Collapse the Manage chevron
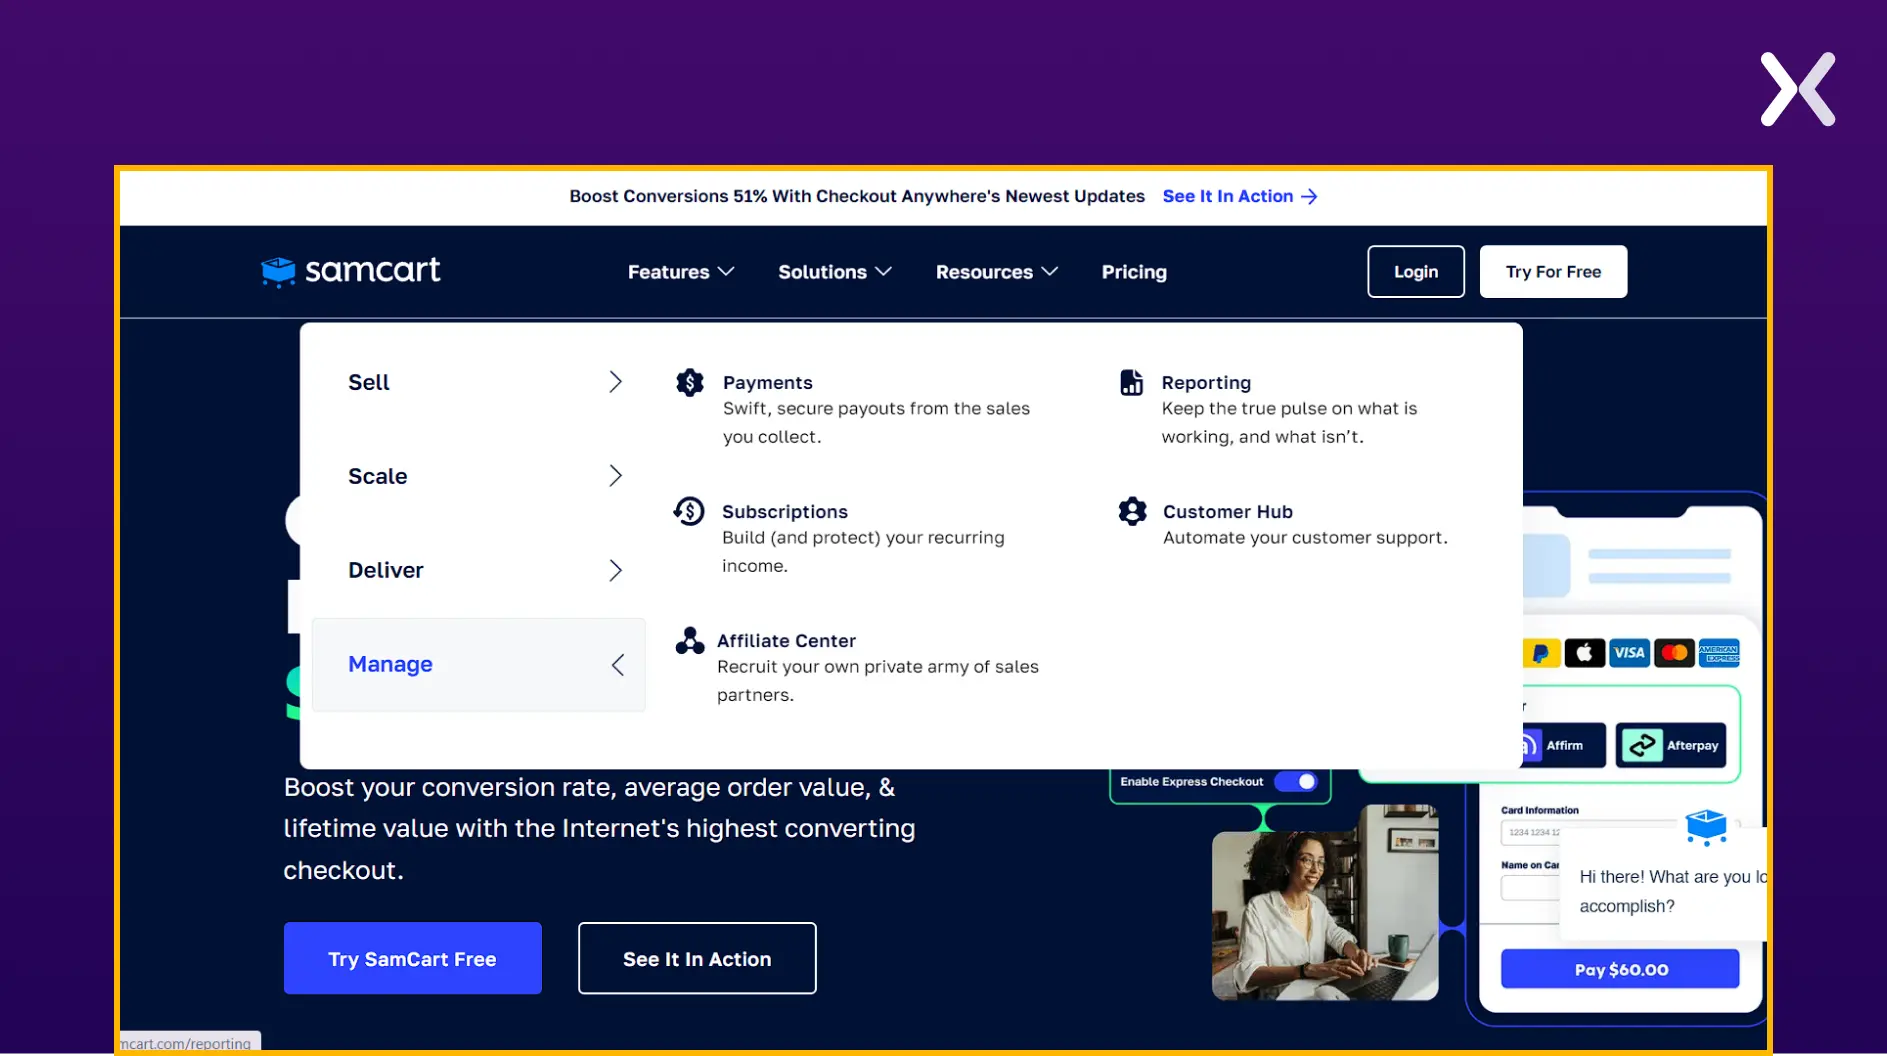This screenshot has width=1887, height=1056. point(617,664)
